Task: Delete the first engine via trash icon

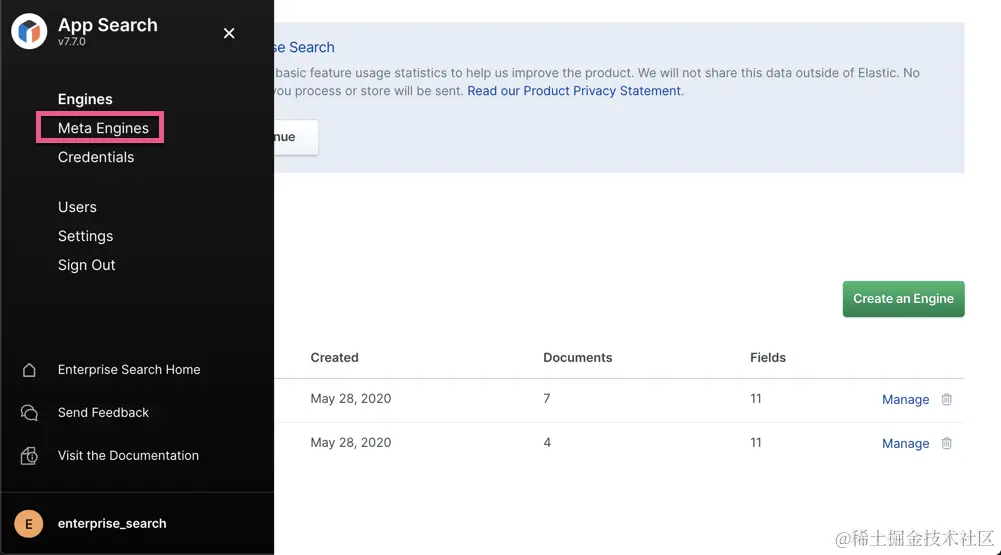Action: coord(947,399)
